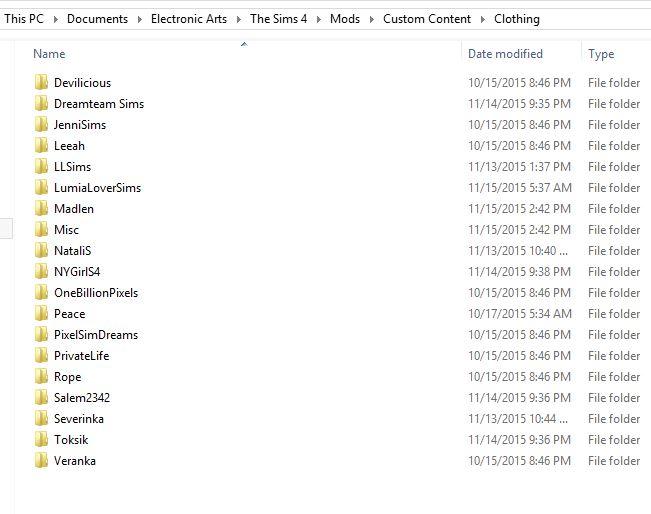Click the Devilicious folder icon
This screenshot has height=514, width=651.
coord(41,83)
